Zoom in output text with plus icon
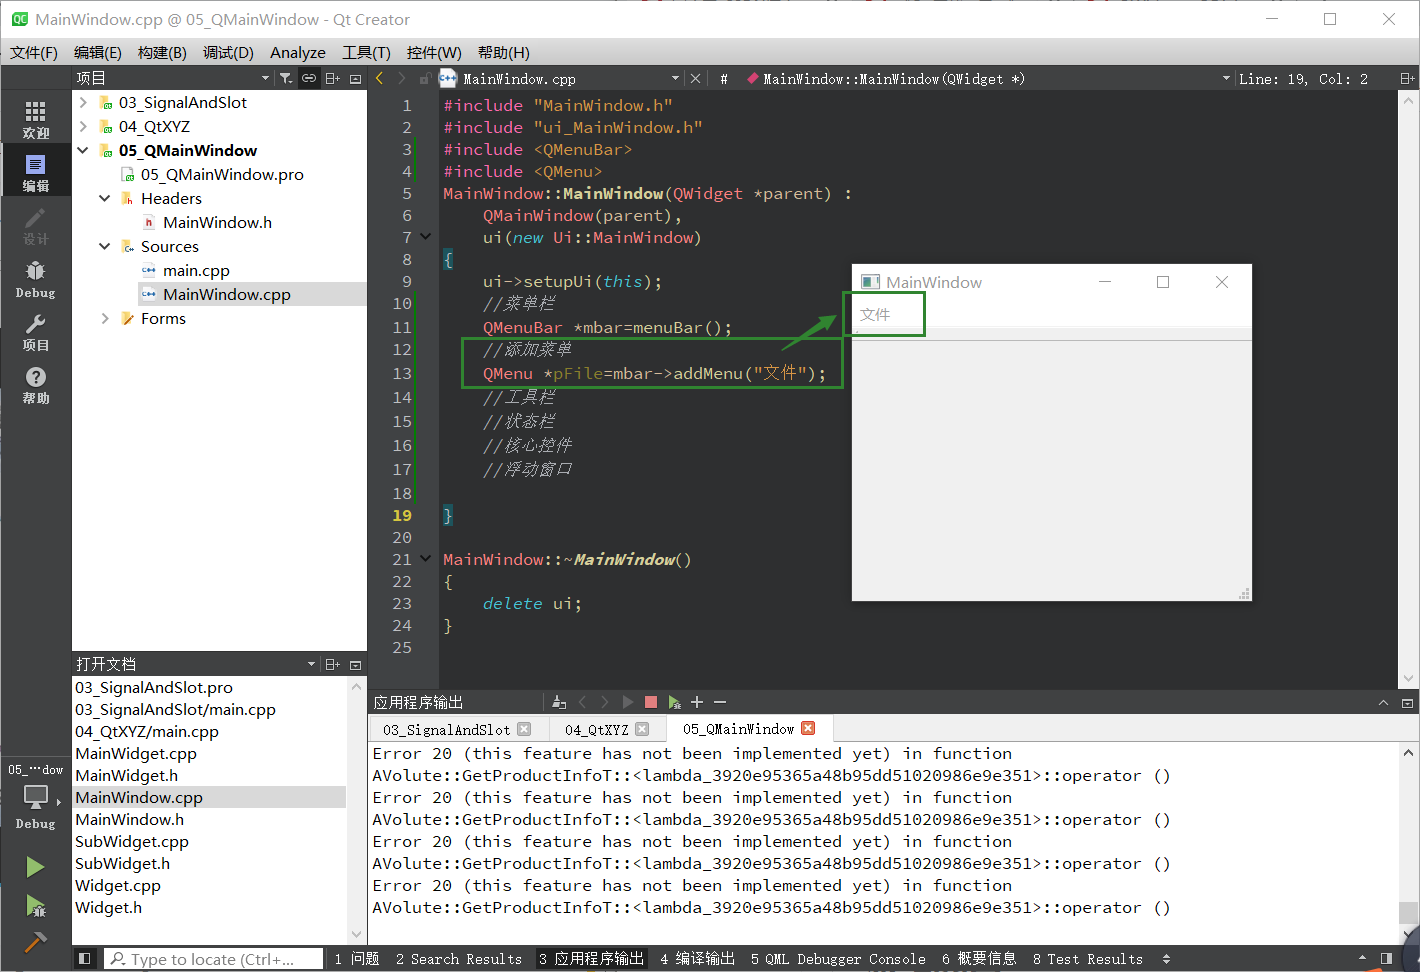Viewport: 1420px width, 972px height. pos(697,701)
